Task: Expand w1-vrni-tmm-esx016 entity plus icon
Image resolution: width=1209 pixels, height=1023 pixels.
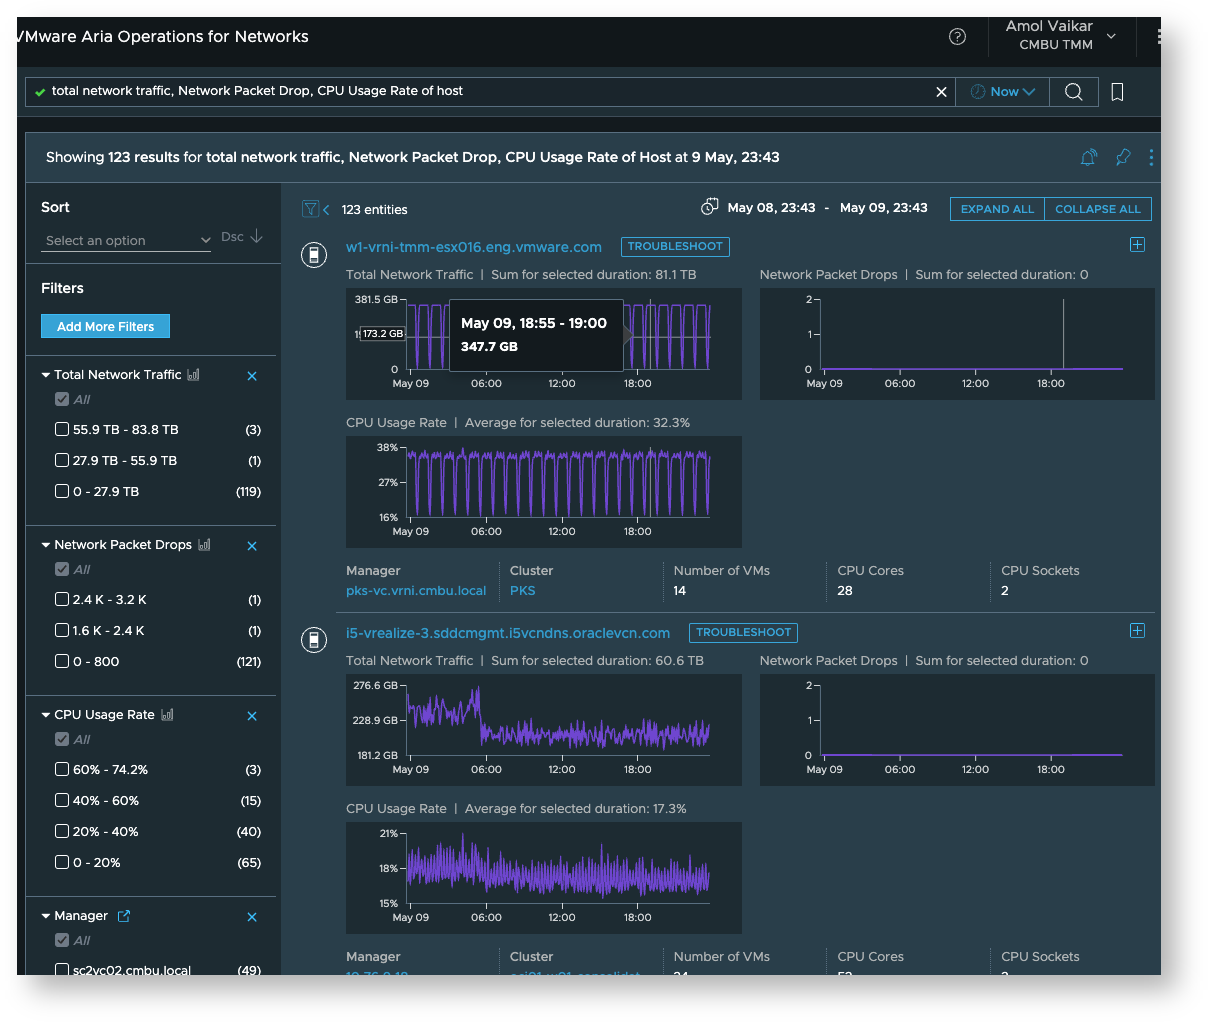Action: (x=1137, y=245)
